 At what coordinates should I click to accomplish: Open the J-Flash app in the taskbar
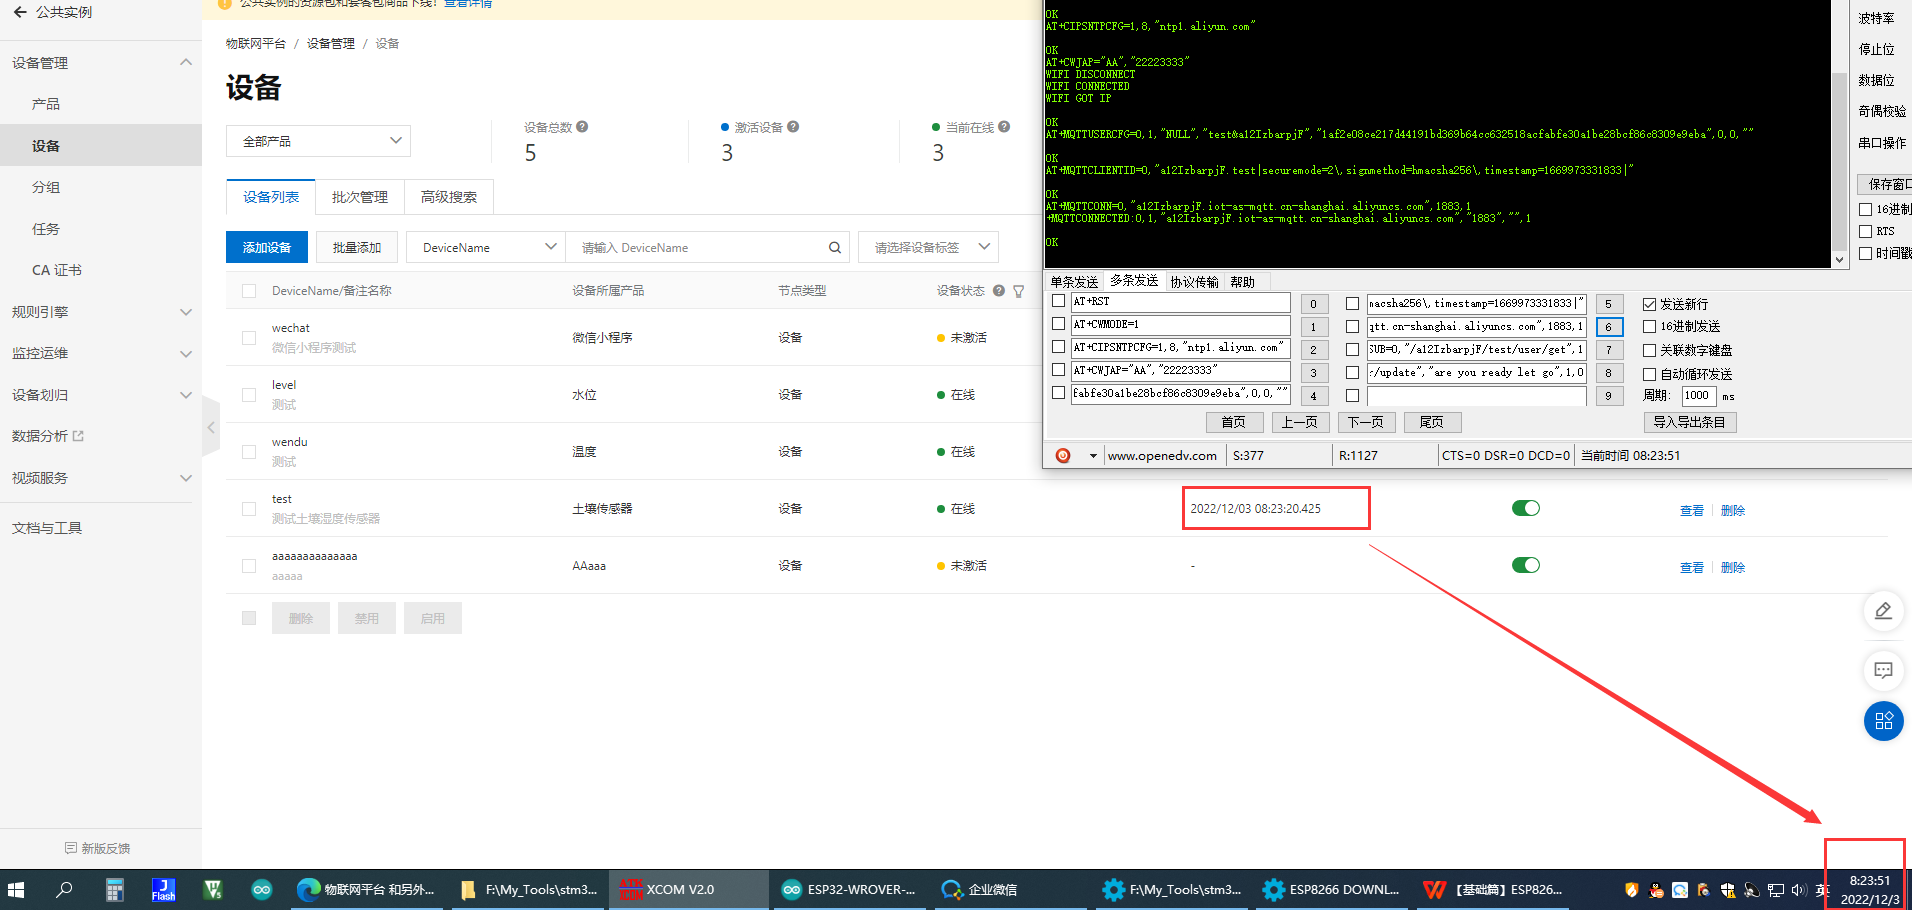[164, 889]
